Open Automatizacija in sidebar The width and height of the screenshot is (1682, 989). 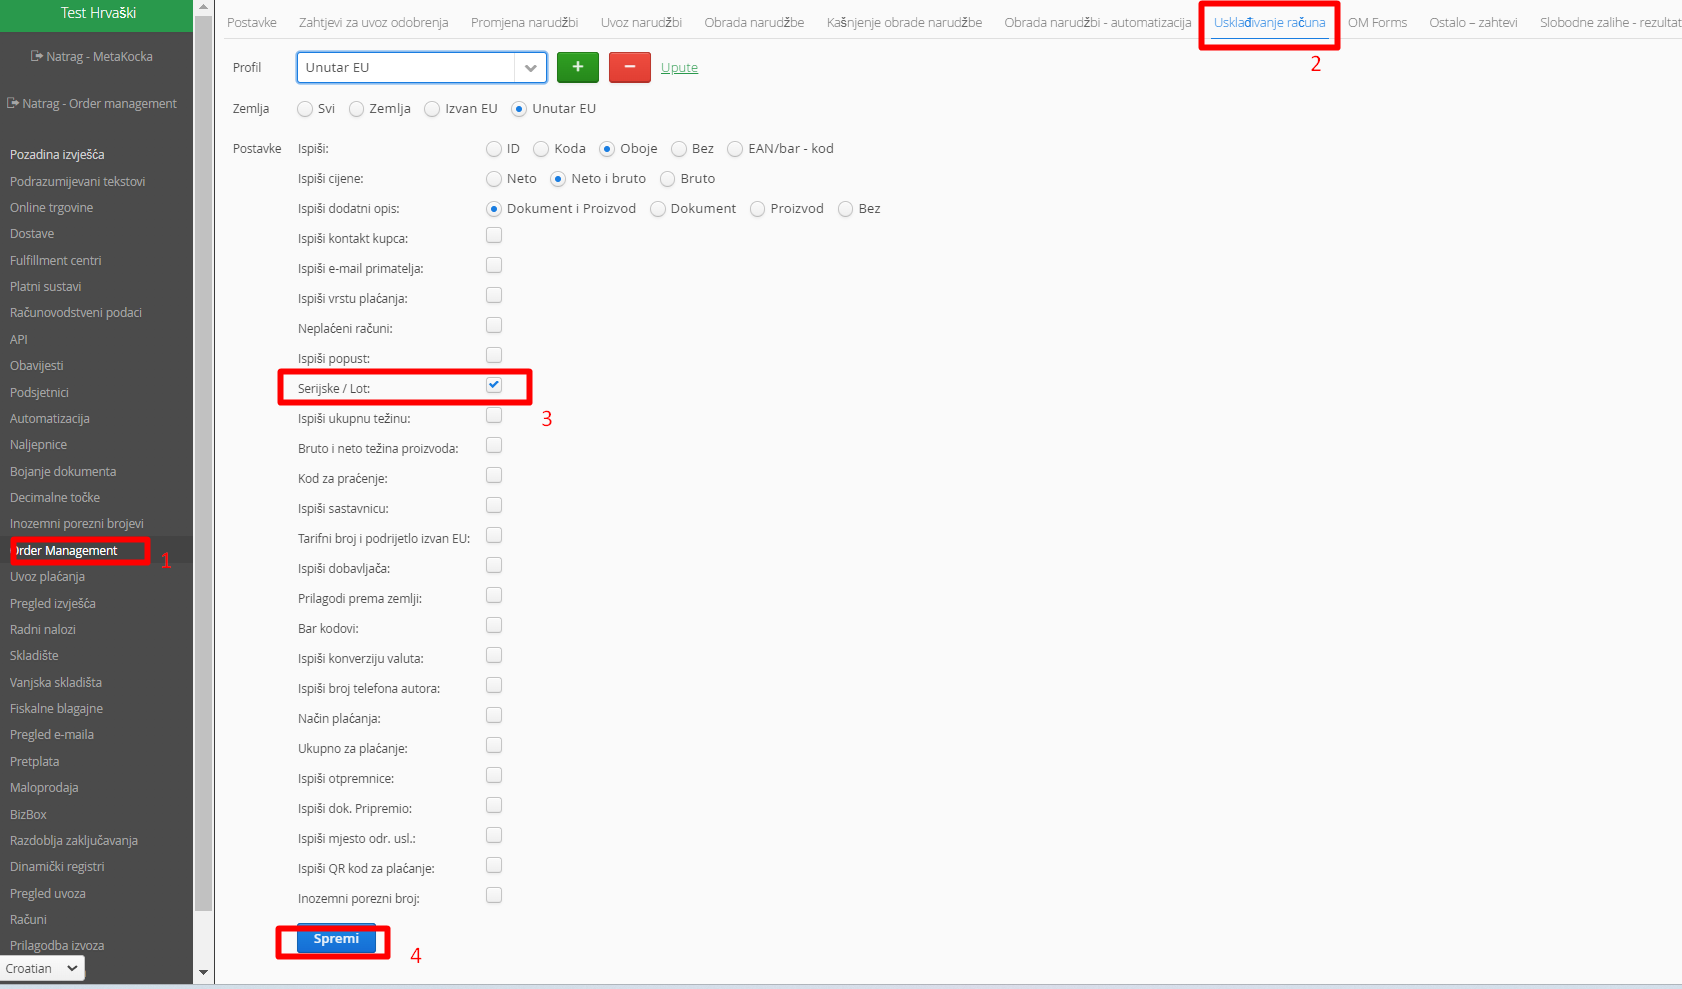tap(50, 419)
